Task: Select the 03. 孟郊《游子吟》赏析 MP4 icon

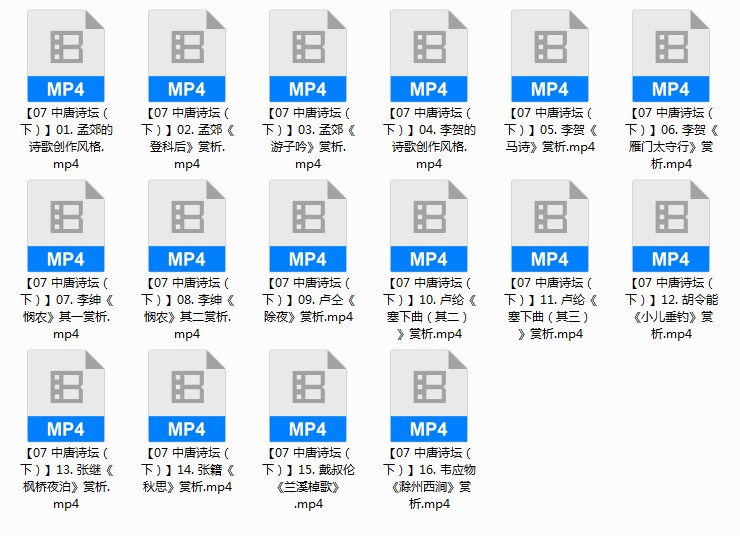Action: (308, 56)
